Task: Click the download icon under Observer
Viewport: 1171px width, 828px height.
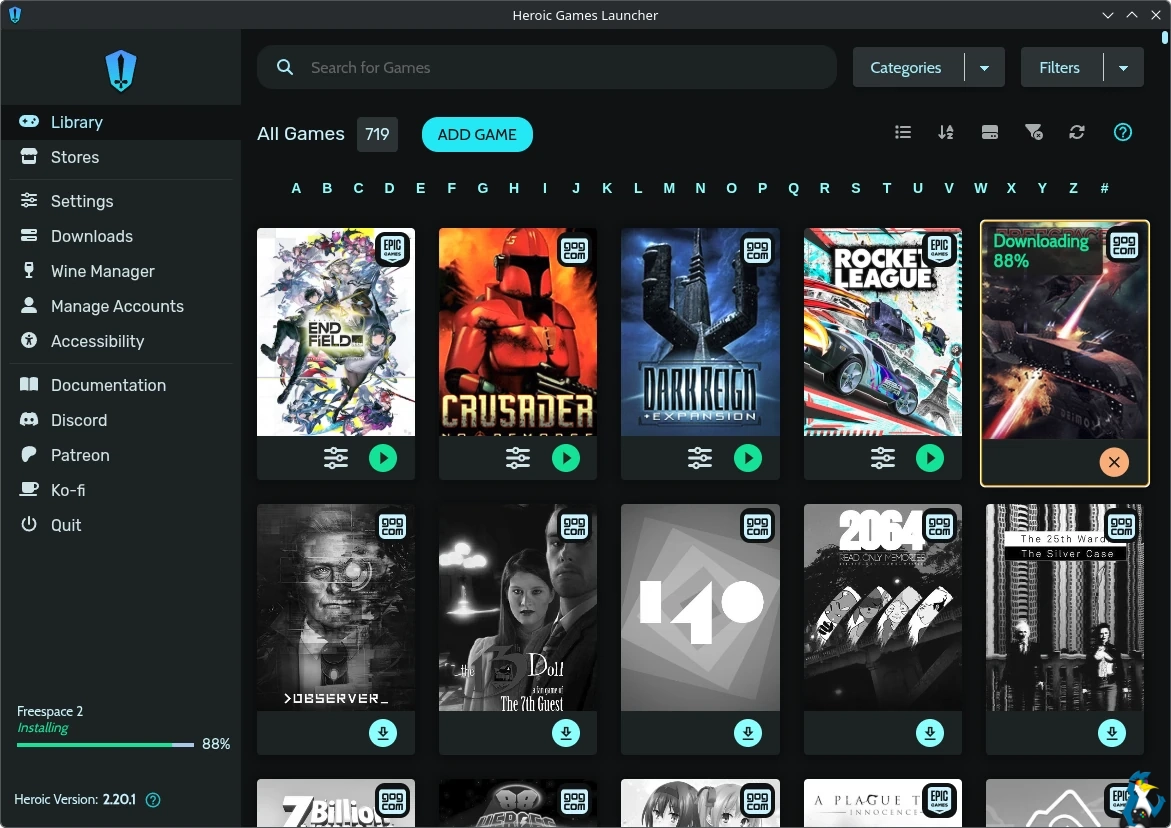Action: [x=383, y=733]
